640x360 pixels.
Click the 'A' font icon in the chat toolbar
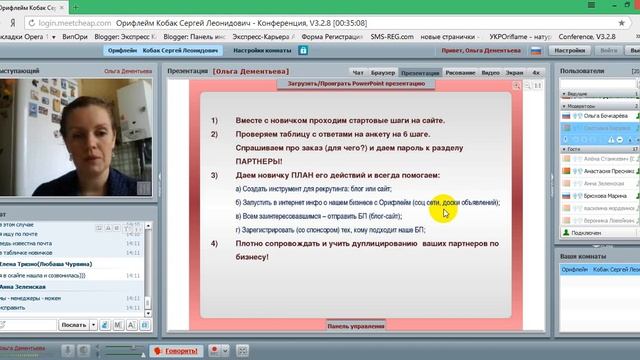[131, 325]
